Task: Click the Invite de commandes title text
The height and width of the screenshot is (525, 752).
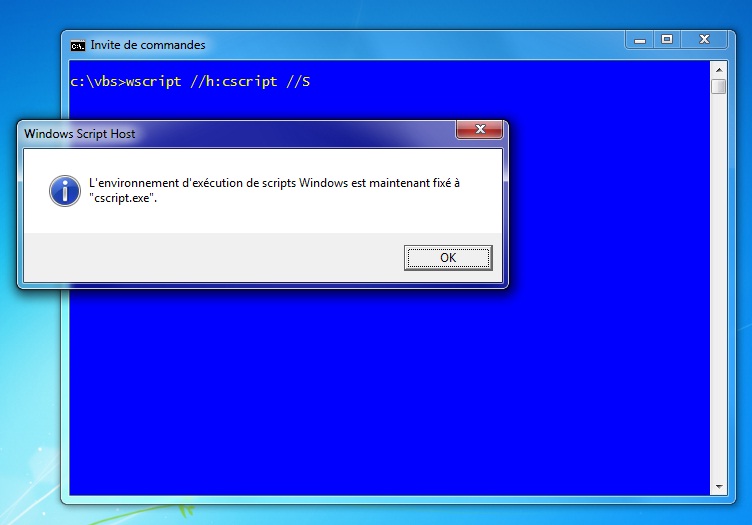Action: click(x=148, y=45)
